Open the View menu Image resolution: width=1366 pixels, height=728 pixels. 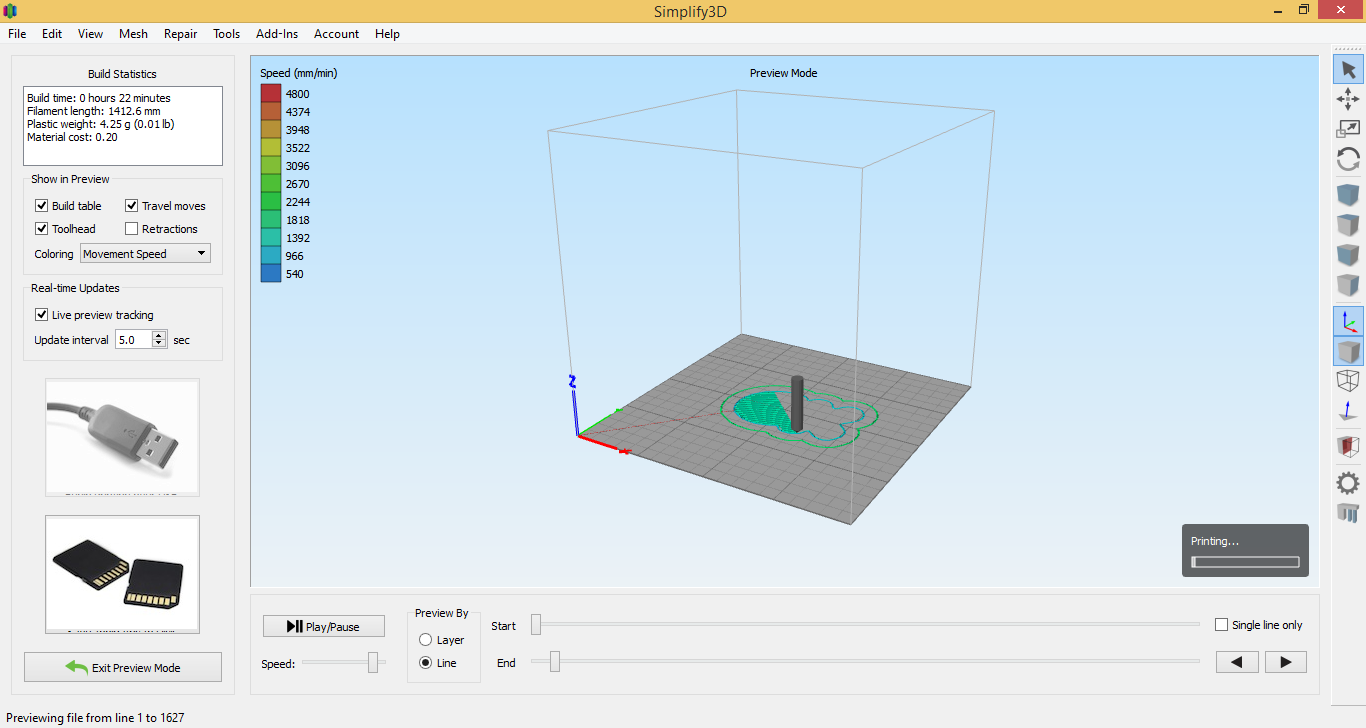click(x=90, y=34)
